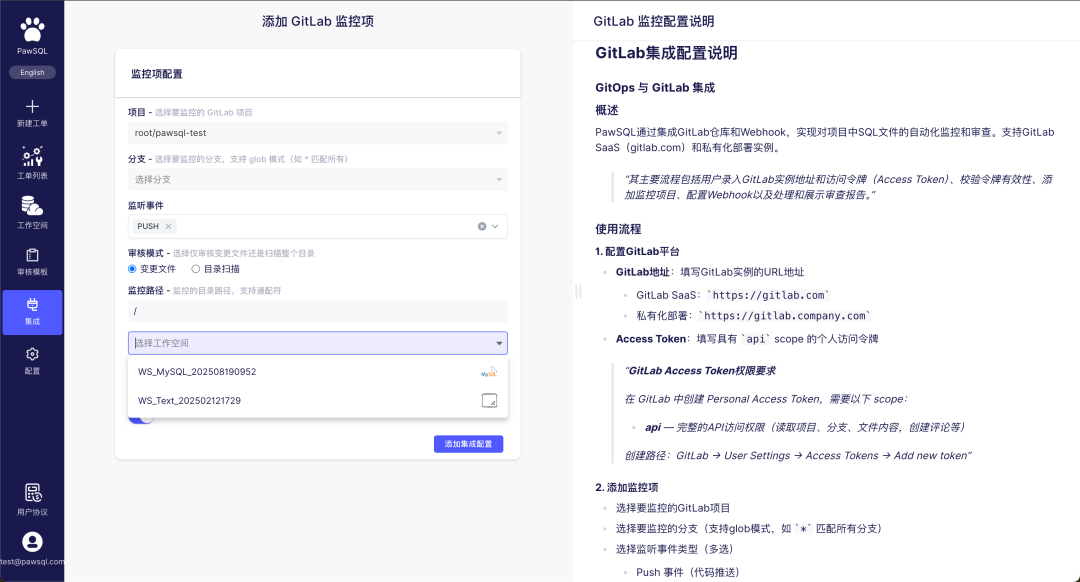The height and width of the screenshot is (582, 1080).
Task: Switch language with the English button
Action: click(32, 72)
